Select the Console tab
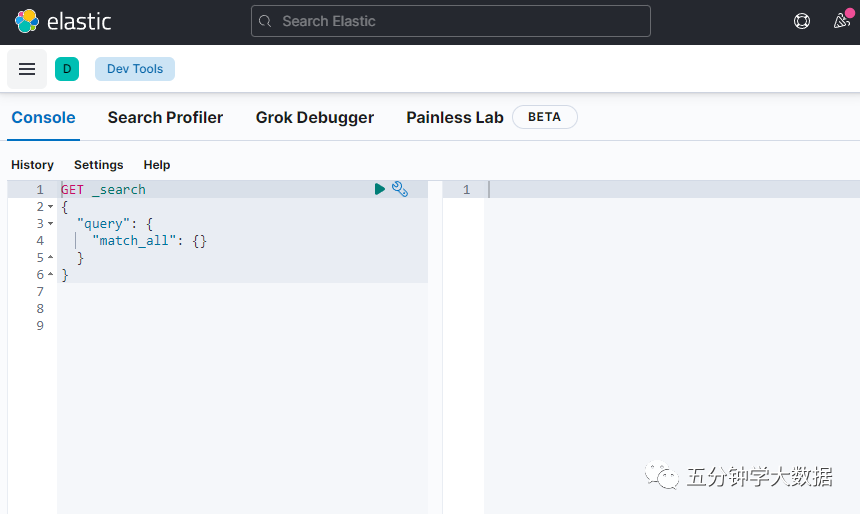860x514 pixels. point(43,118)
